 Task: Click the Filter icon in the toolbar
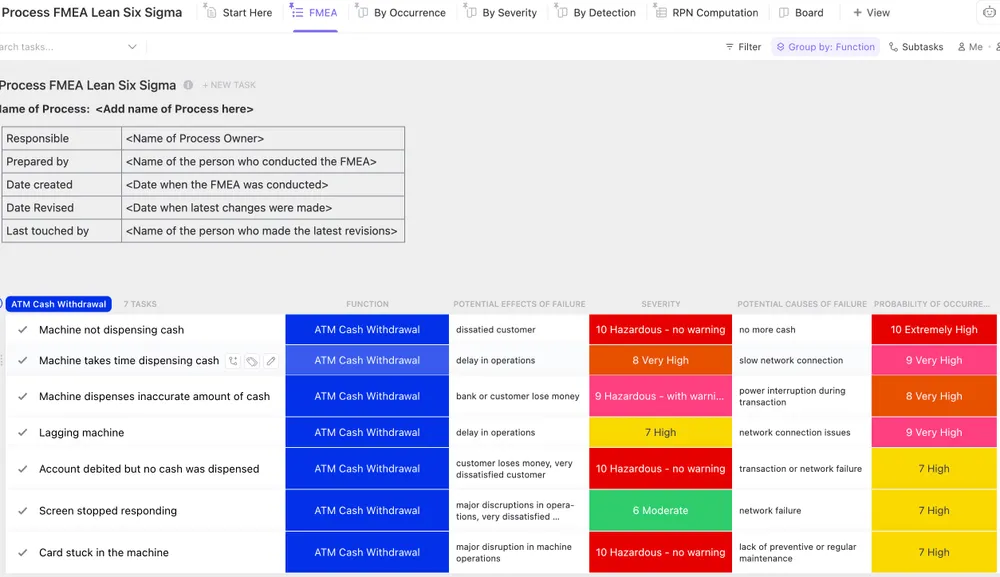point(744,47)
